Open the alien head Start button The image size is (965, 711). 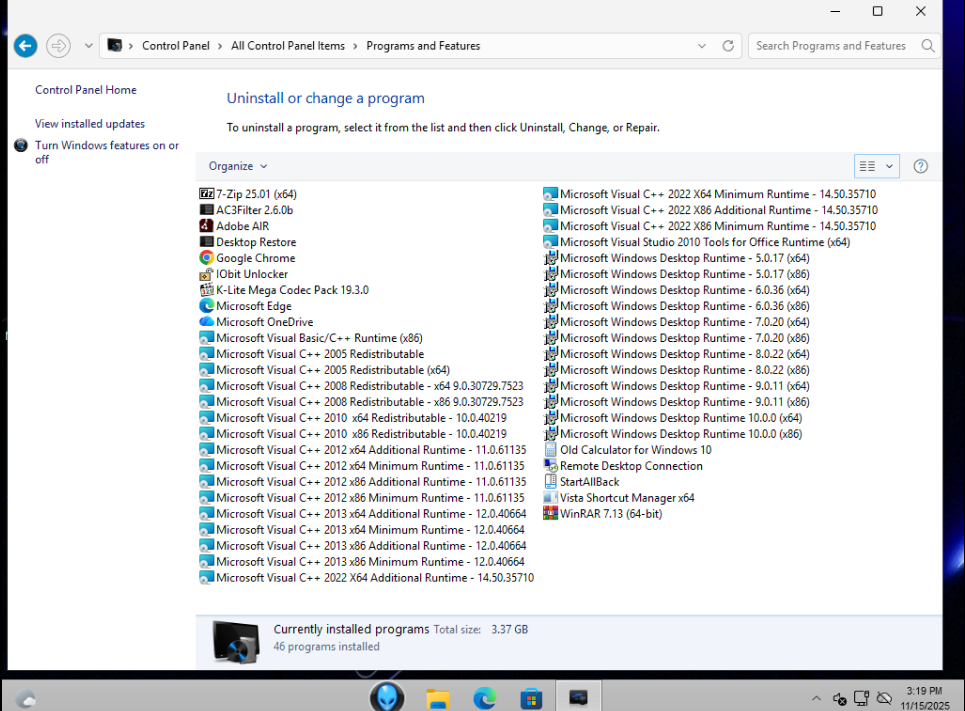(x=387, y=697)
